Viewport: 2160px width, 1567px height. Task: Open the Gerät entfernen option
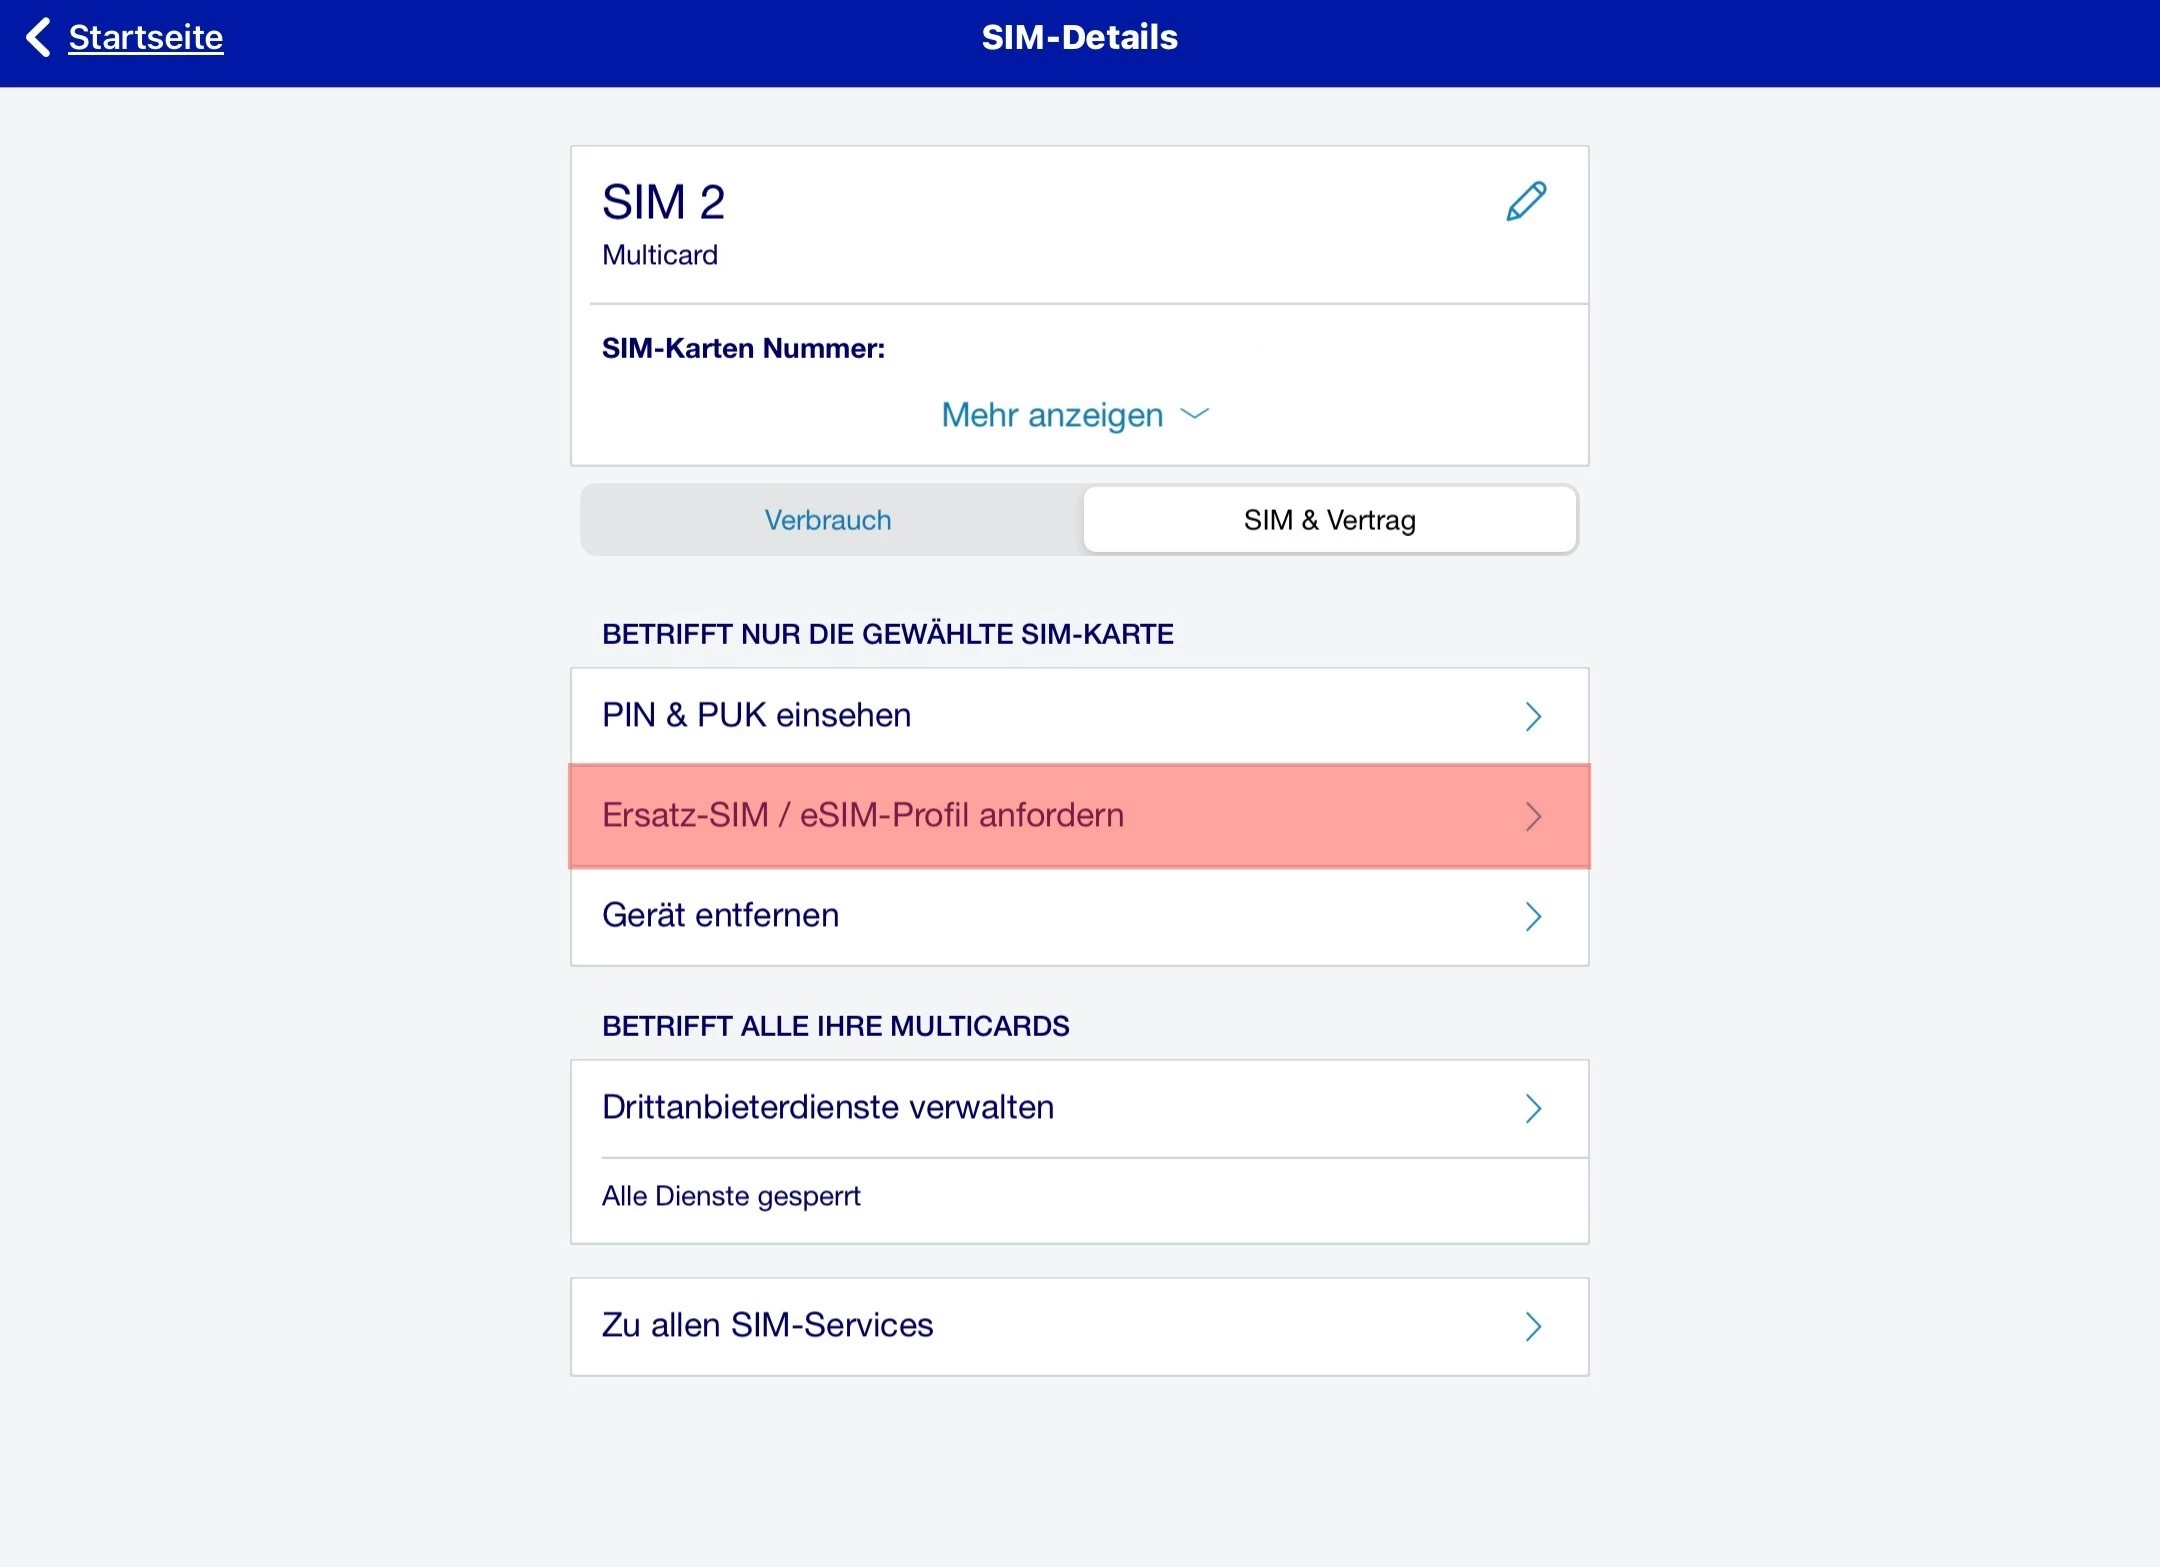point(720,915)
